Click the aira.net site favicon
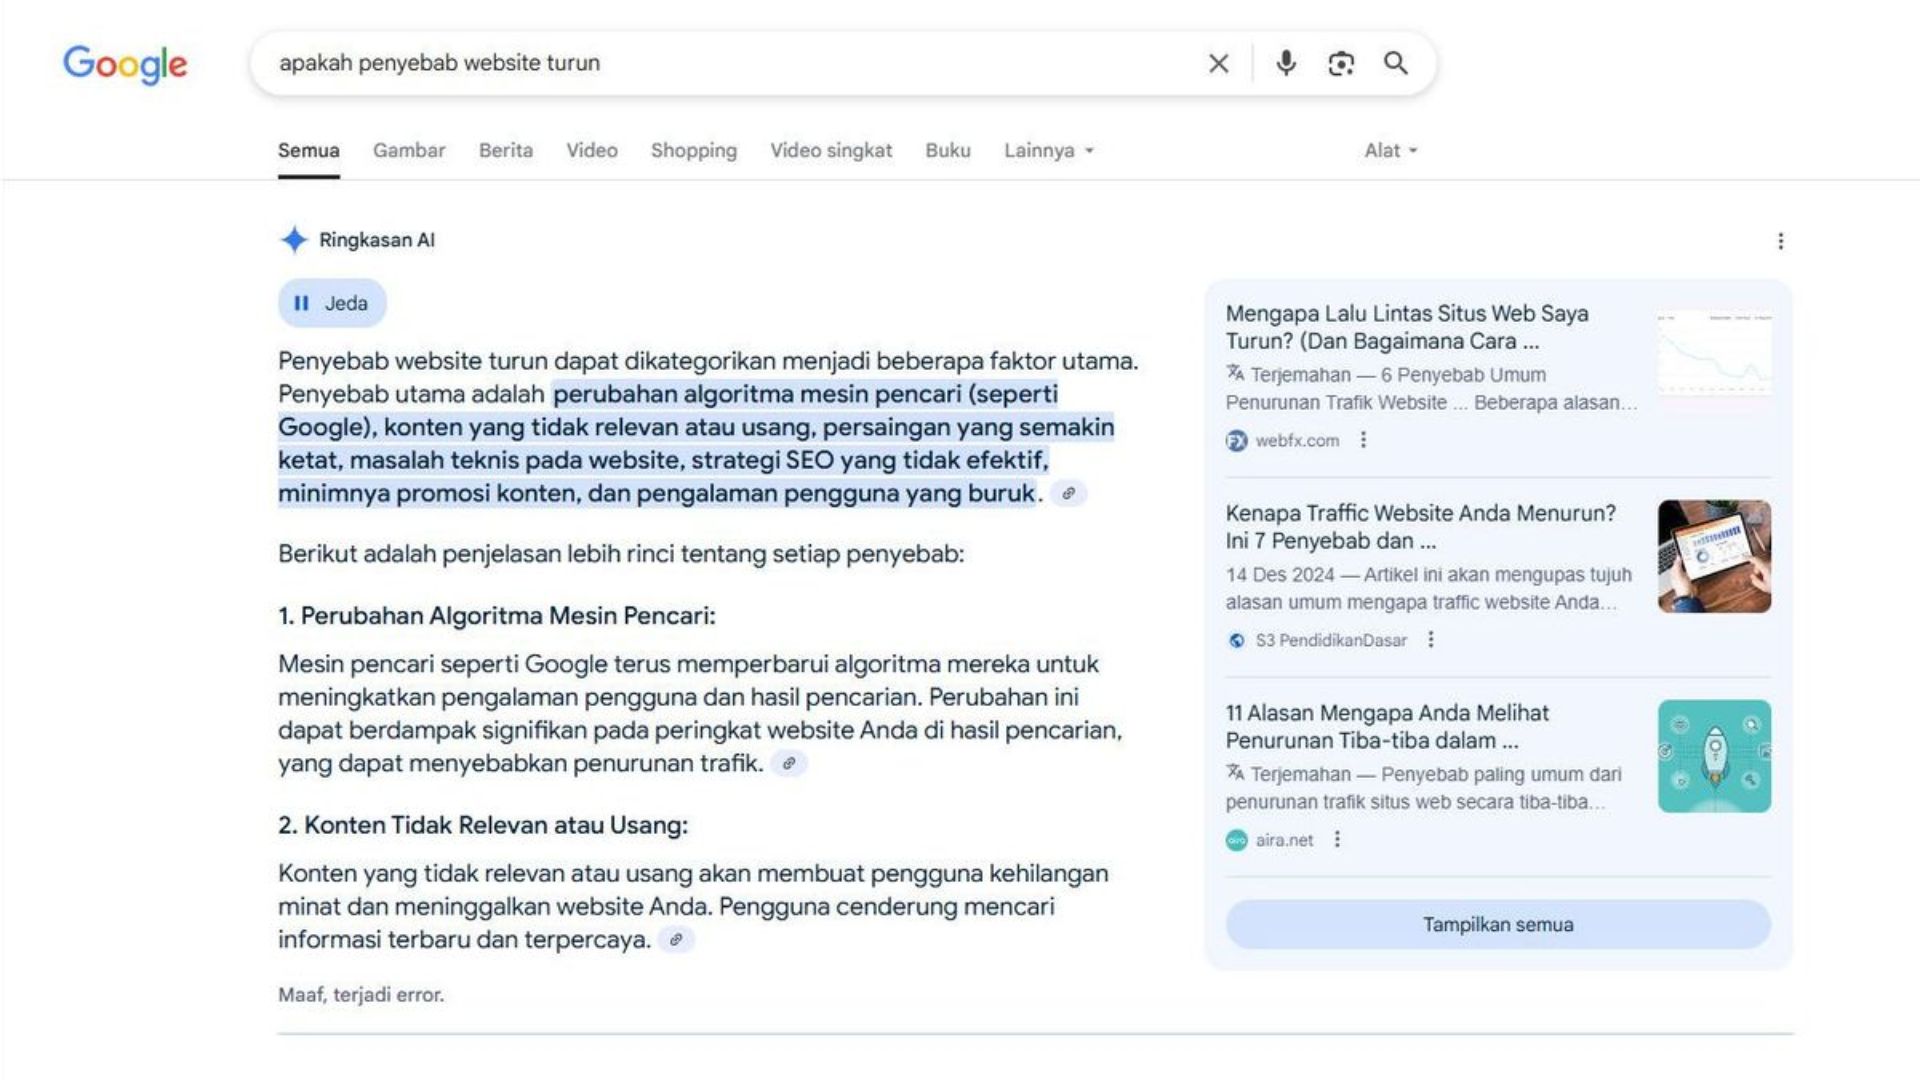The width and height of the screenshot is (1920, 1080). point(1235,840)
